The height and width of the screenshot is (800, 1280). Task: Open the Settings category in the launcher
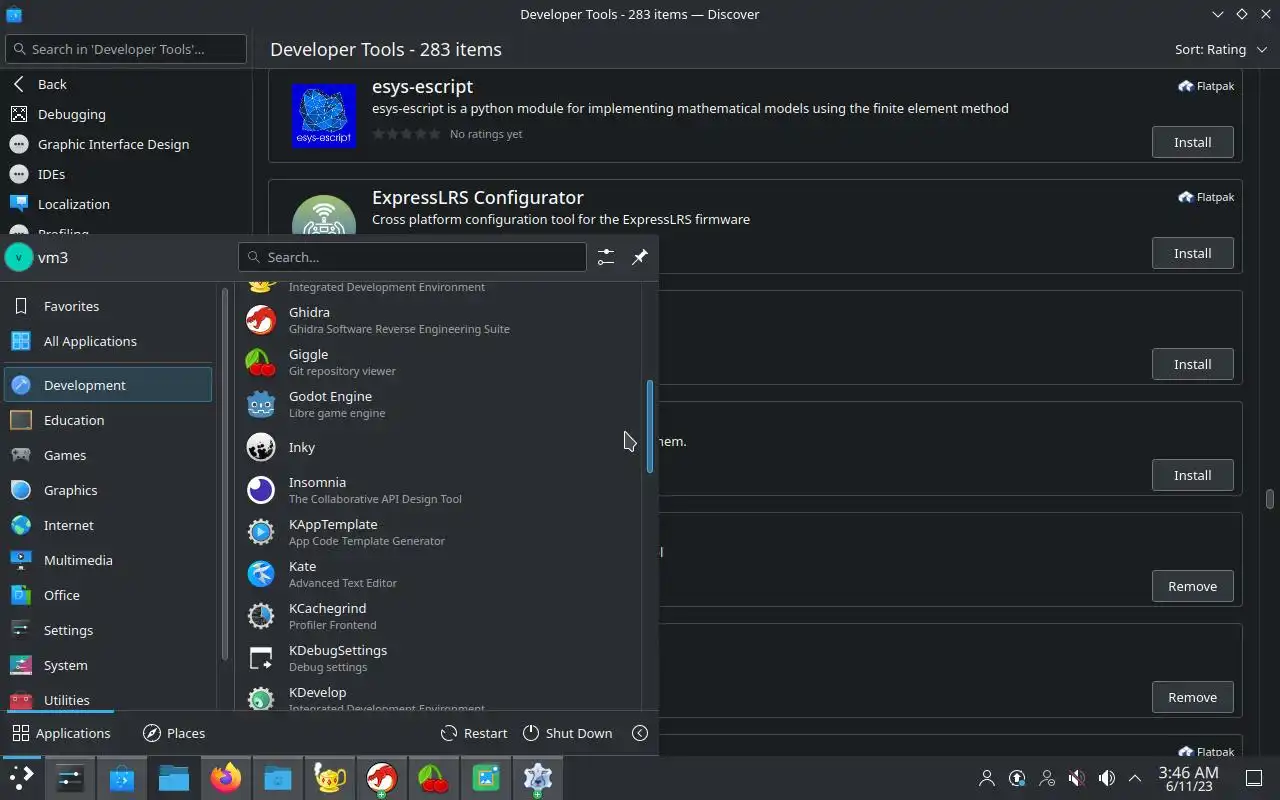coord(108,630)
